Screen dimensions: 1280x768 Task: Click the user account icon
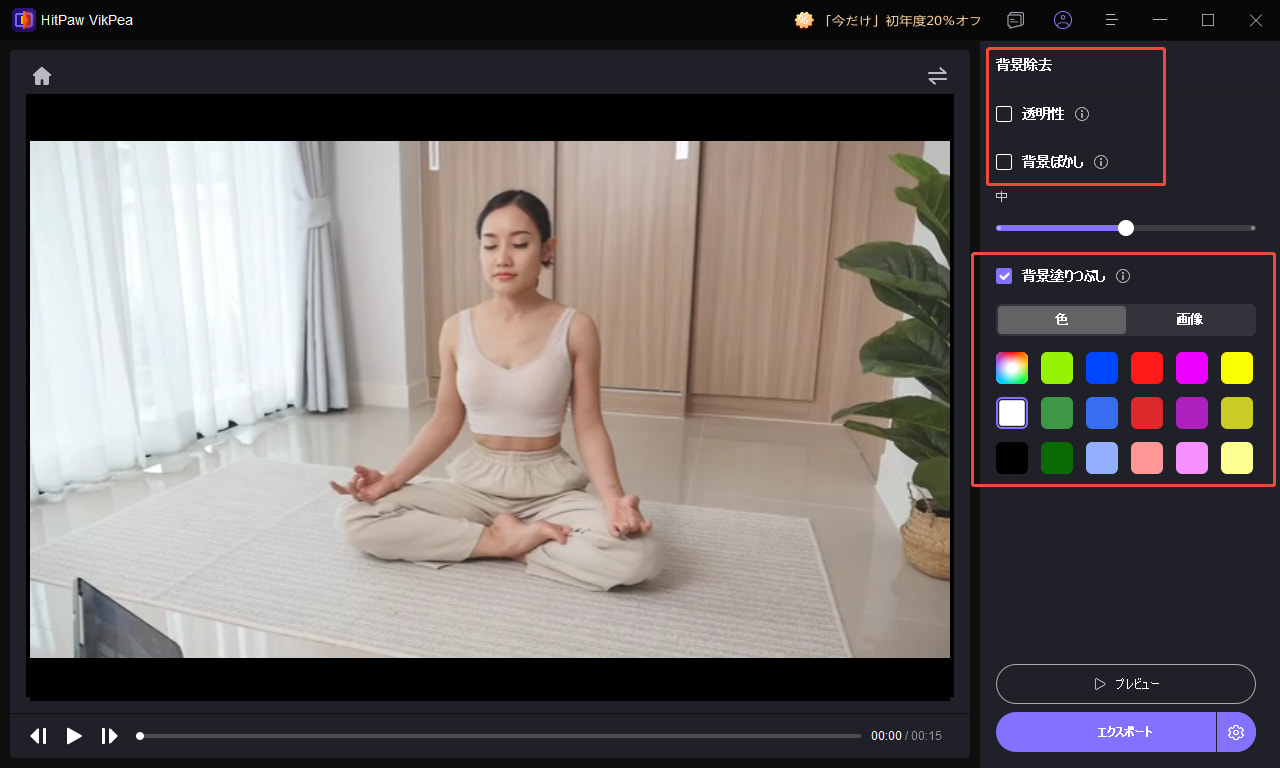coord(1063,20)
